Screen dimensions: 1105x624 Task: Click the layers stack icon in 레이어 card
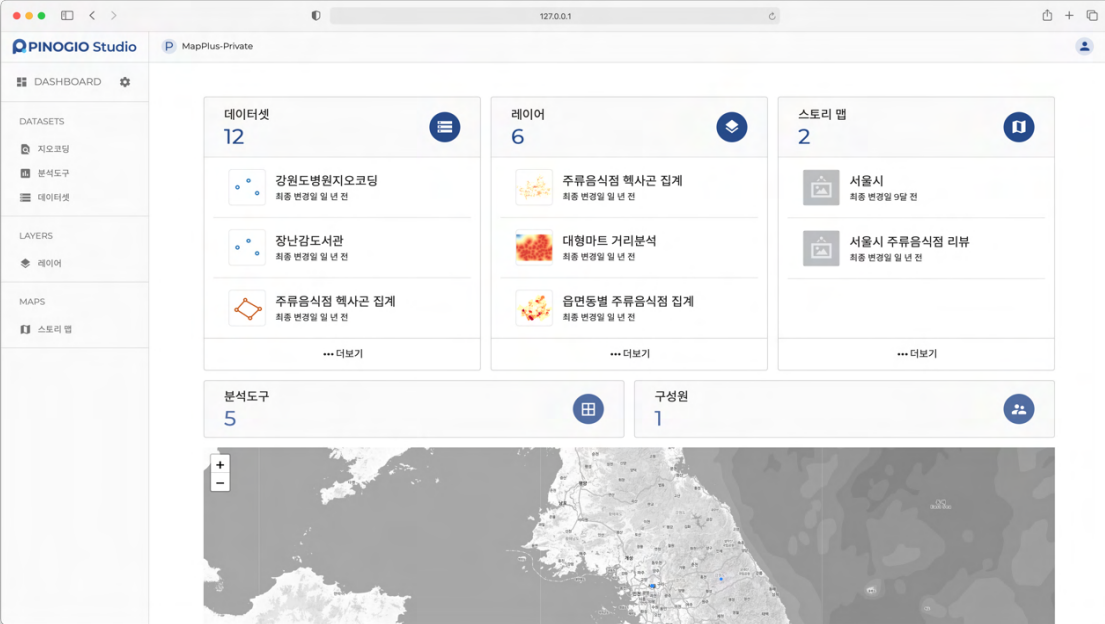[732, 127]
